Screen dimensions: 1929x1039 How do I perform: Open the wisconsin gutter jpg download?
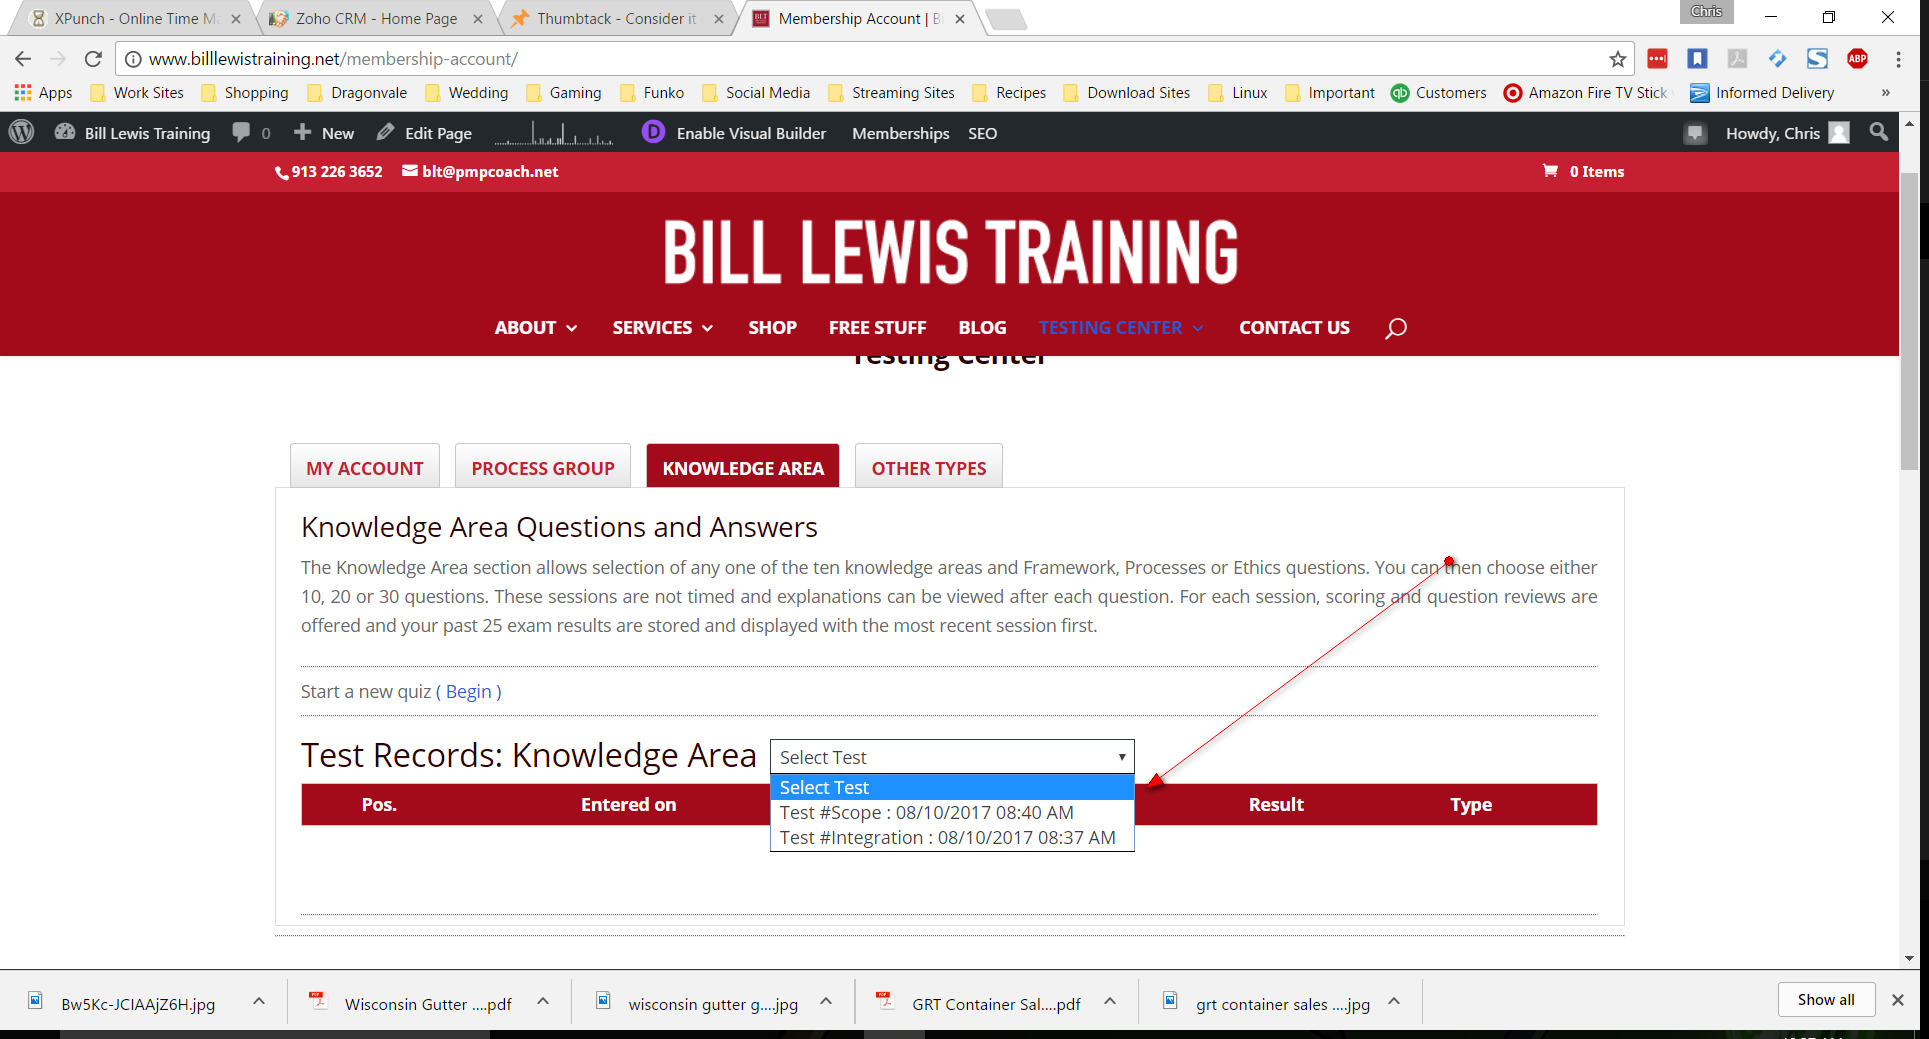point(698,1003)
